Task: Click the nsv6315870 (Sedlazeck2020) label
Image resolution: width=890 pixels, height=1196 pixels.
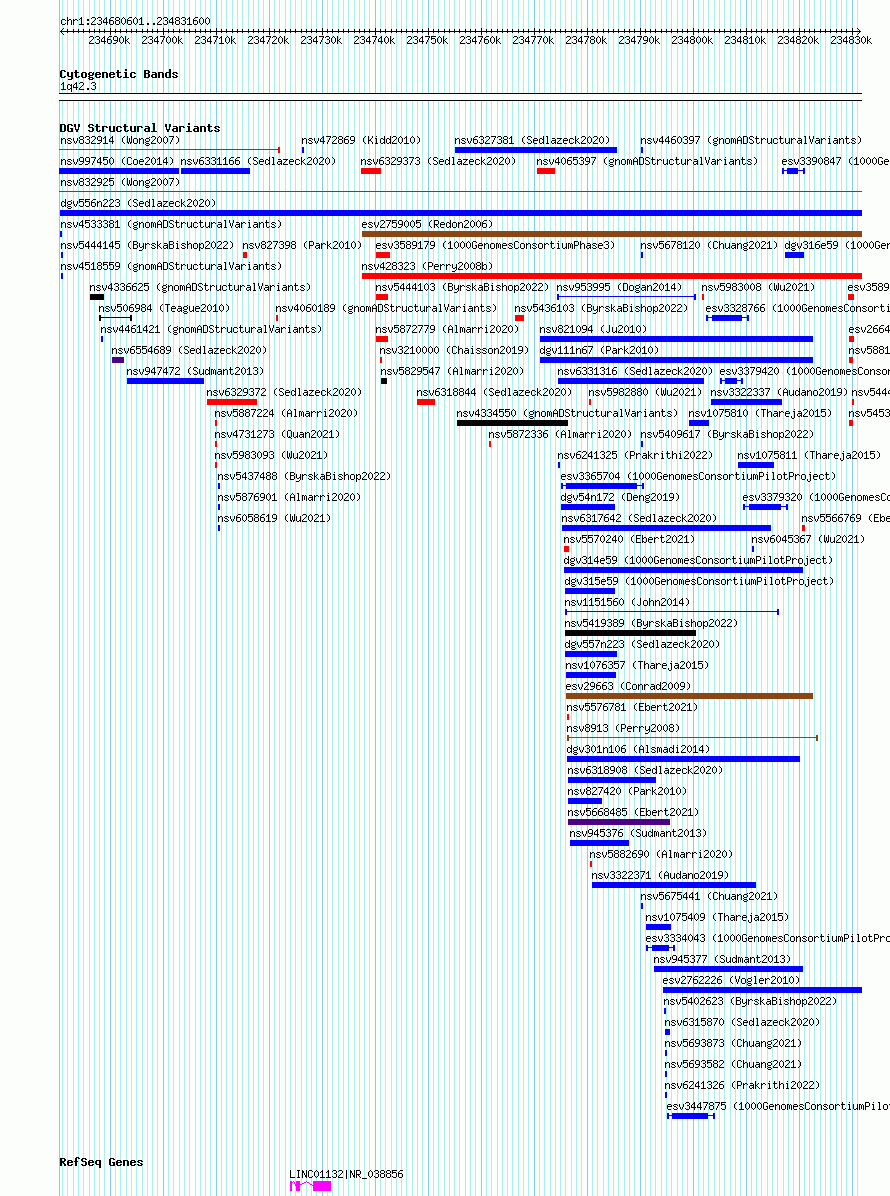Action: tap(741, 1022)
